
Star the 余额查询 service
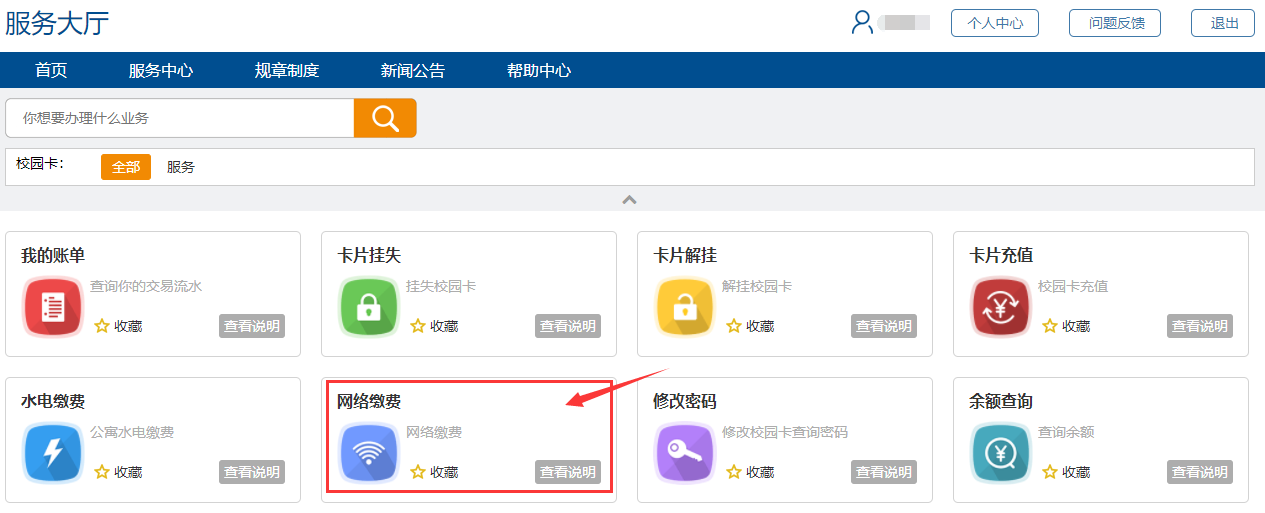[1049, 472]
